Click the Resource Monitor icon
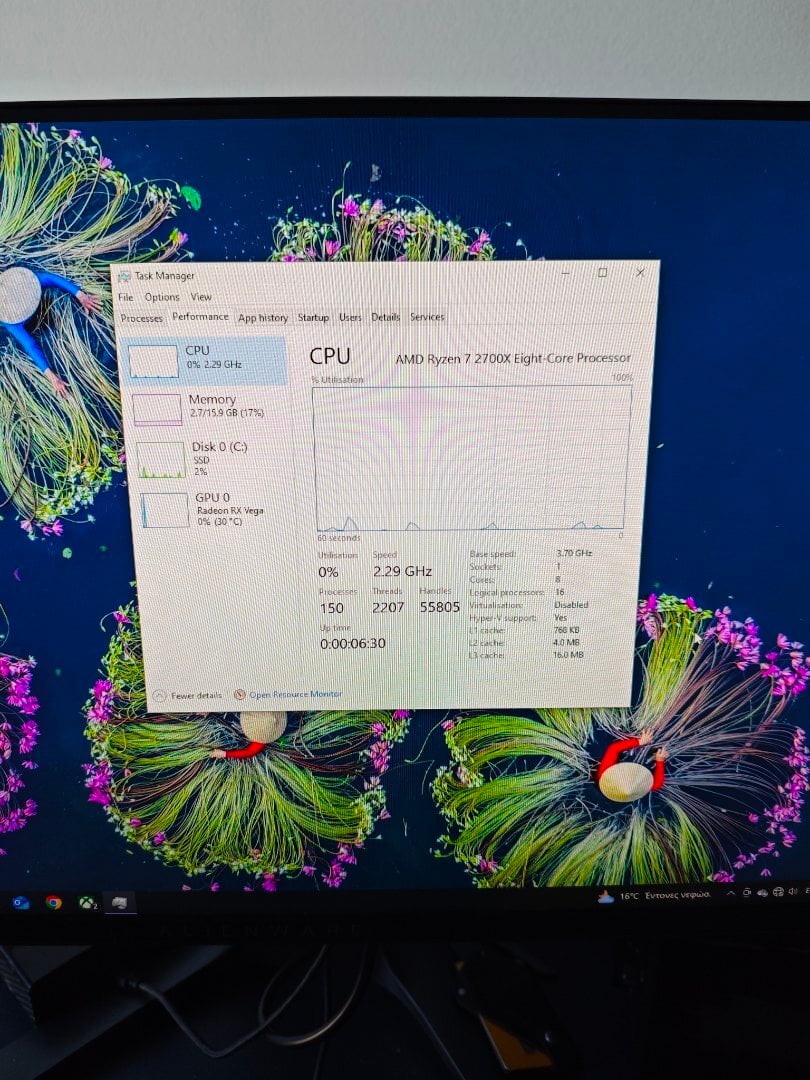Viewport: 810px width, 1080px height. click(240, 694)
